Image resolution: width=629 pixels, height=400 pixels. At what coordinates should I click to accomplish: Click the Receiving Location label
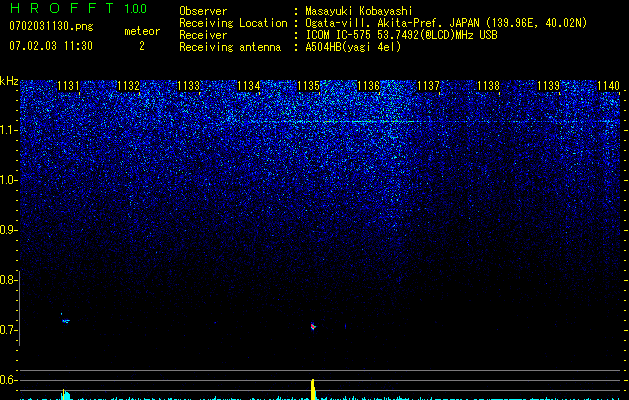[233, 23]
